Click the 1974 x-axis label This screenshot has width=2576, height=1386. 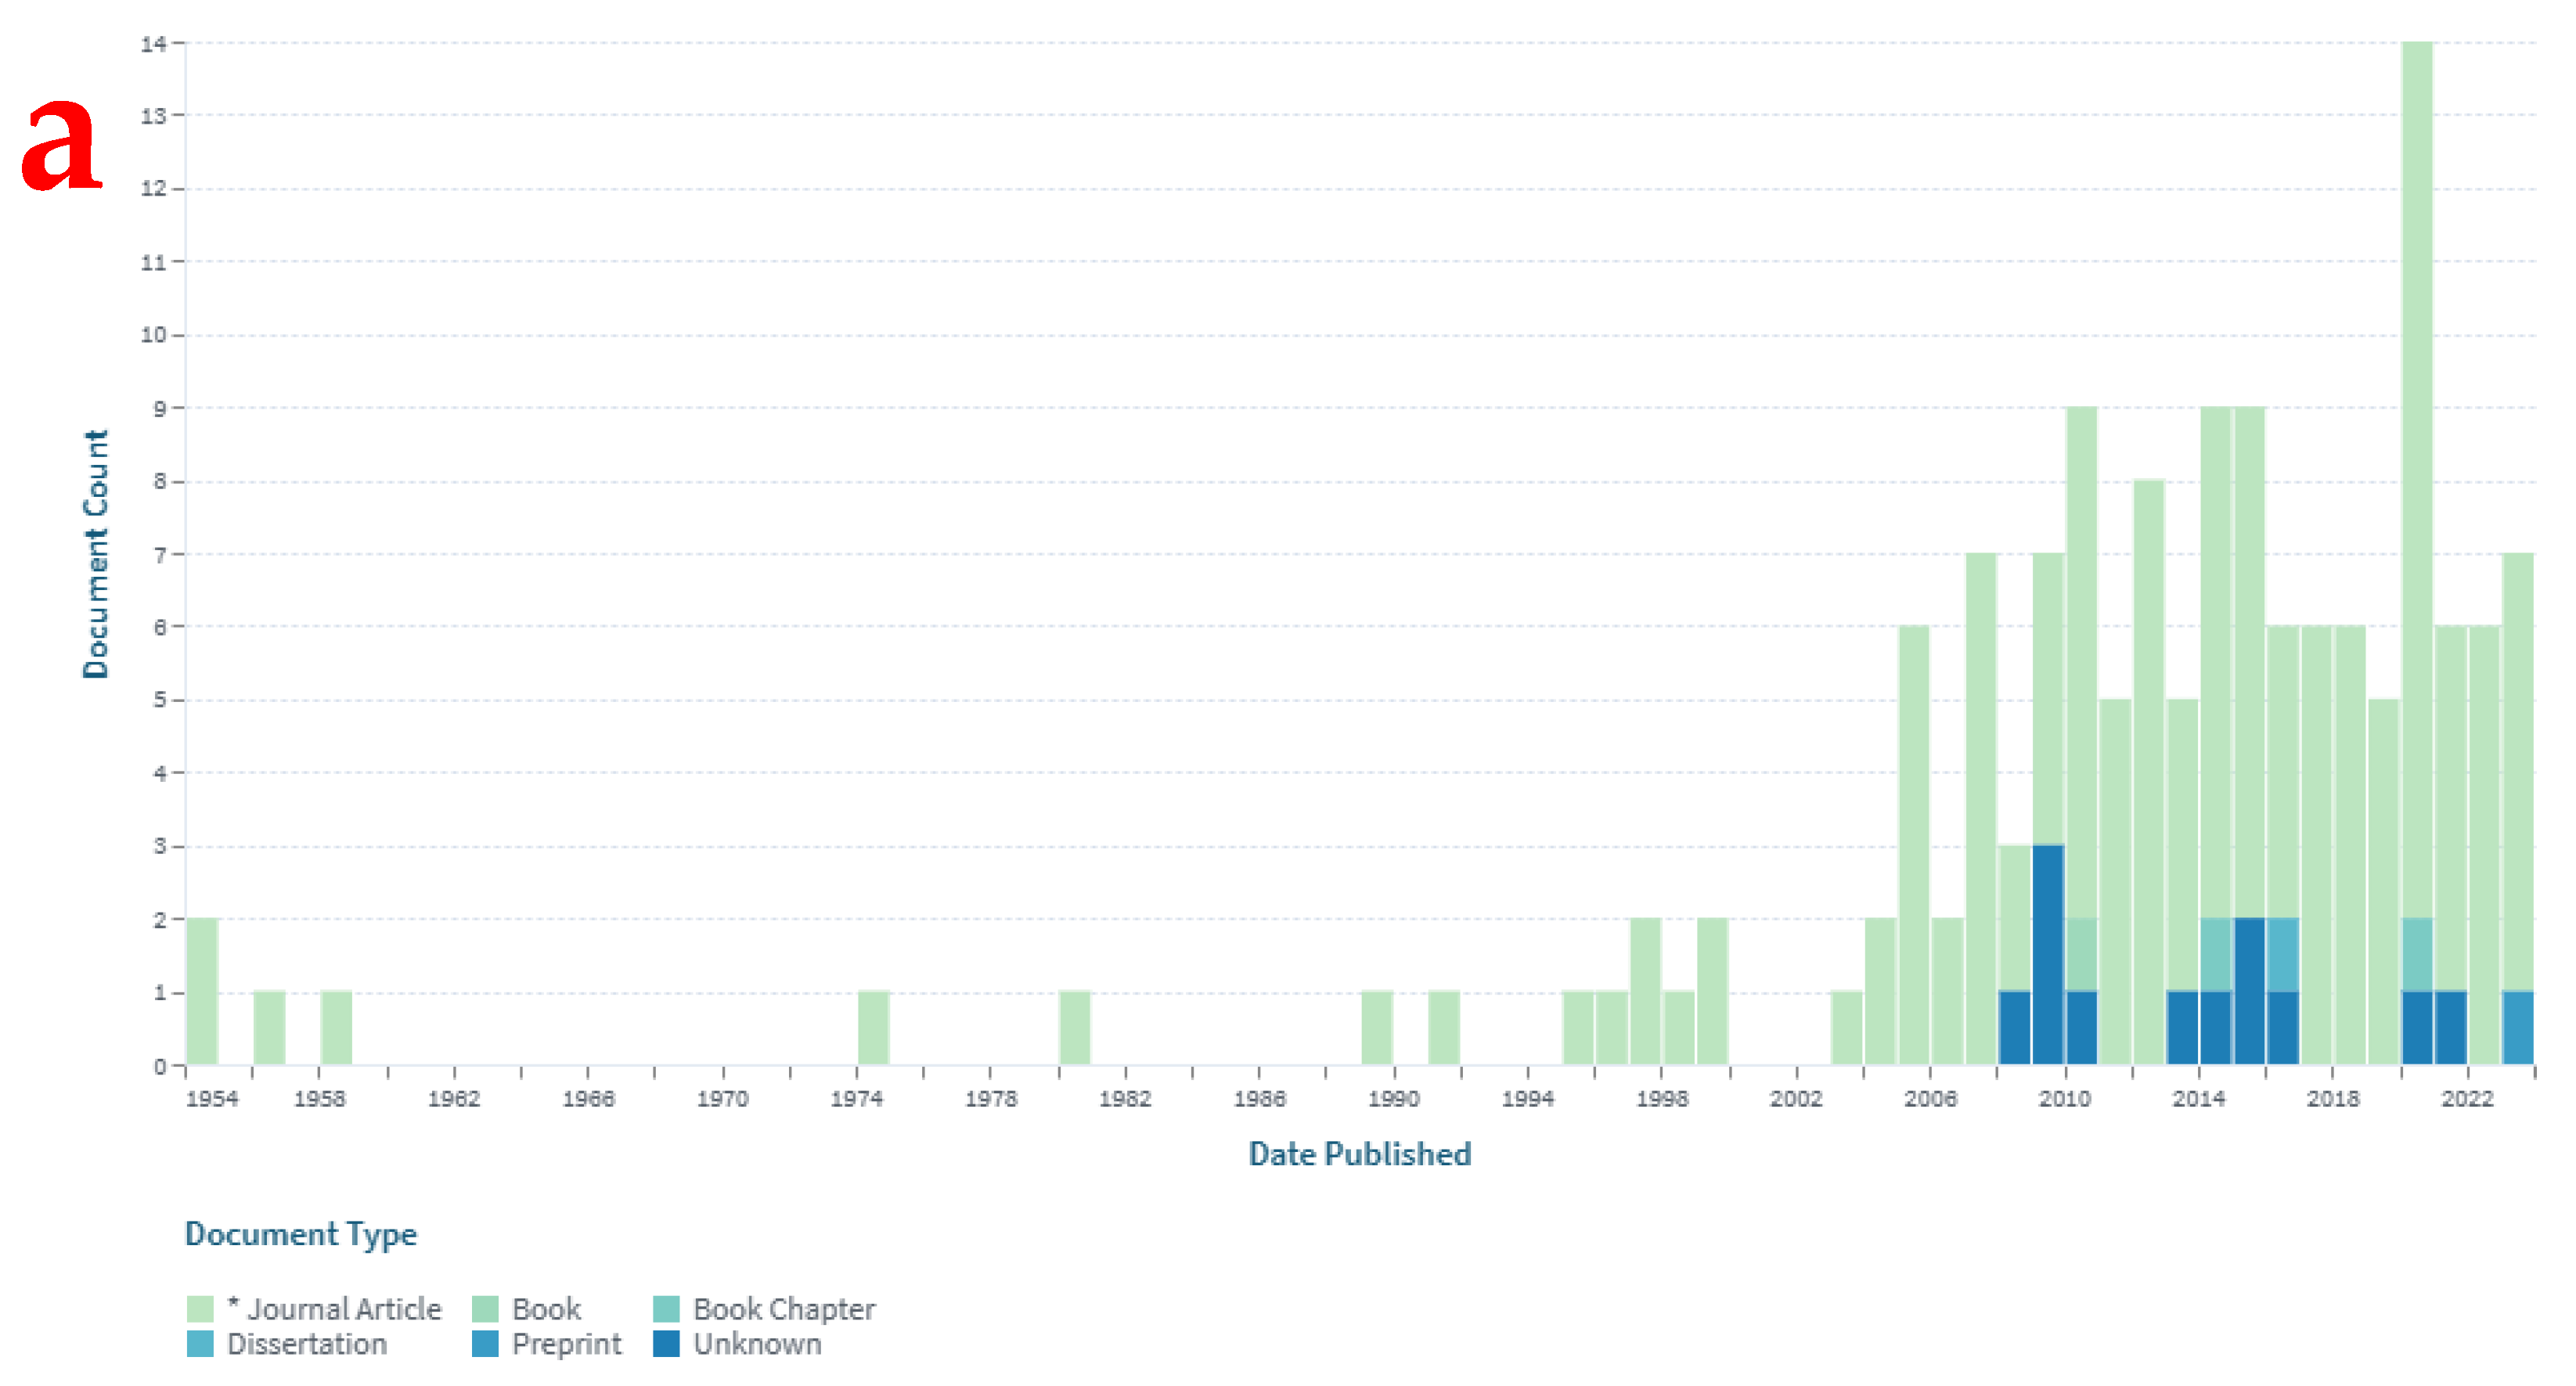coord(856,1098)
